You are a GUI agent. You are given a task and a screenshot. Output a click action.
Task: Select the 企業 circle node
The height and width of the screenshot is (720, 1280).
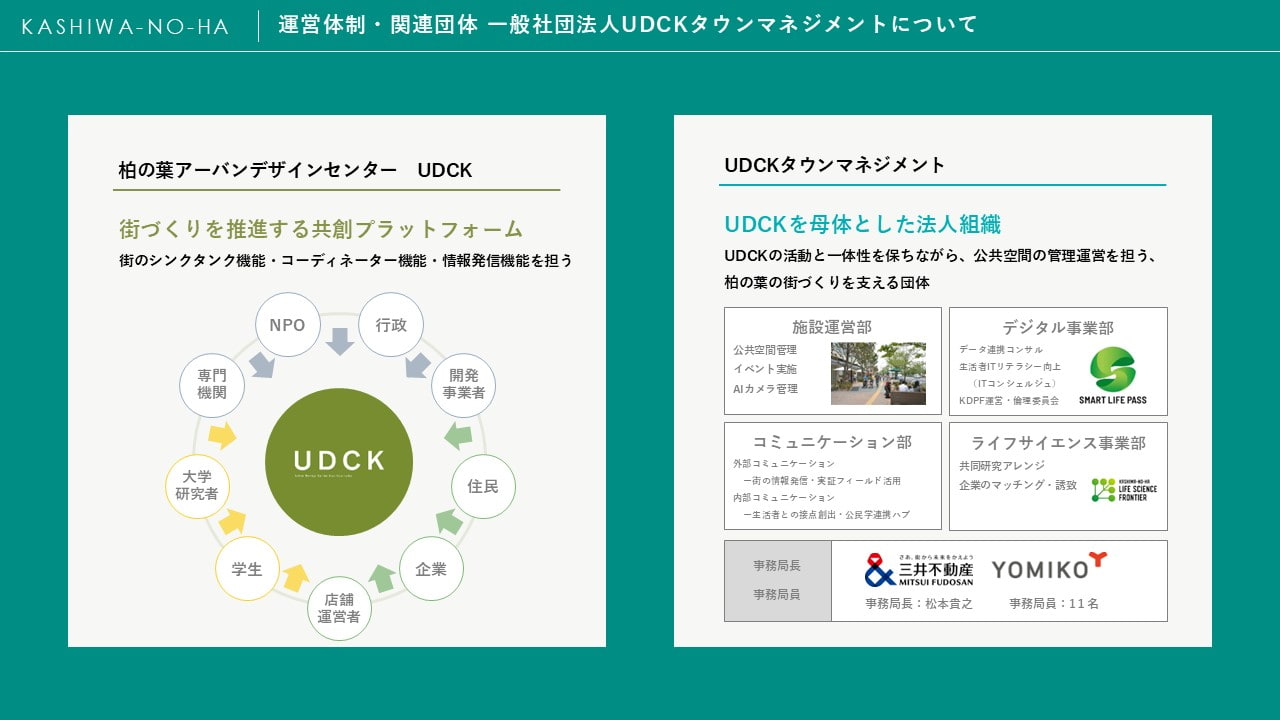(x=431, y=569)
